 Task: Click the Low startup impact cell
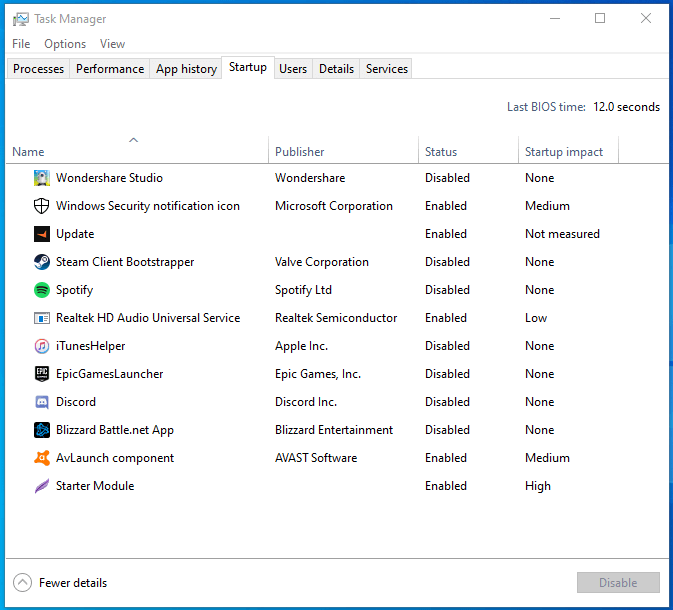(536, 318)
